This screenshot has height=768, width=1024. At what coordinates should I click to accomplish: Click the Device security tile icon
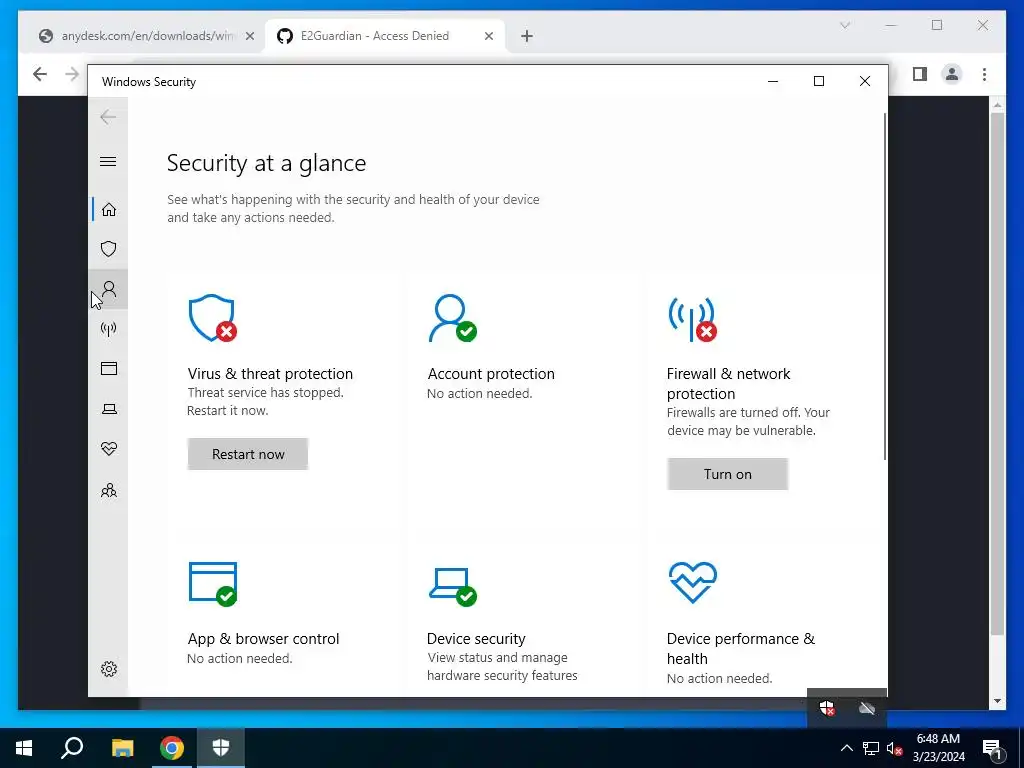coord(453,586)
